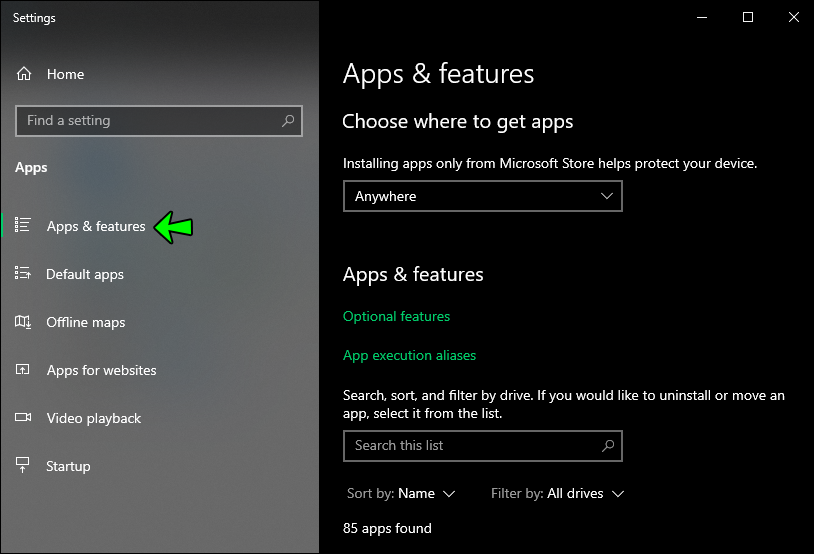
Task: Maximize the Settings window
Action: tap(748, 17)
